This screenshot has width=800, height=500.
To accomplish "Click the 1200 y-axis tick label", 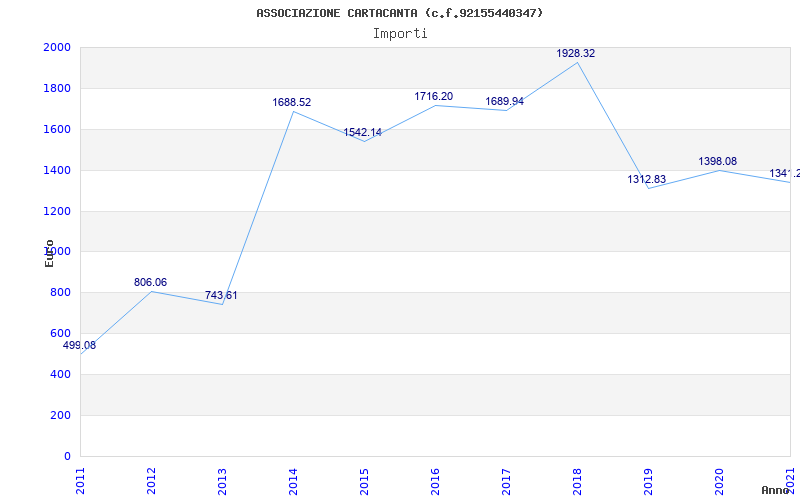I will (57, 211).
